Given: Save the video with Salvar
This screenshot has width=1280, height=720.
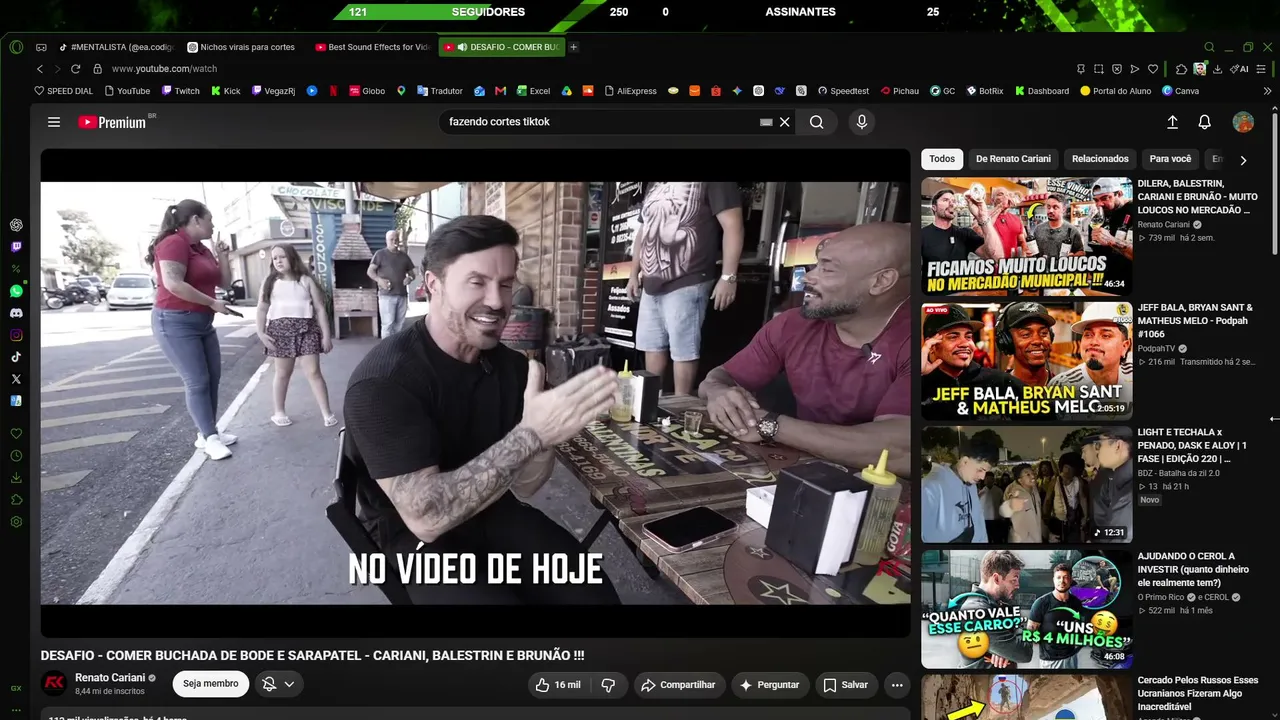Looking at the screenshot, I should tap(845, 685).
